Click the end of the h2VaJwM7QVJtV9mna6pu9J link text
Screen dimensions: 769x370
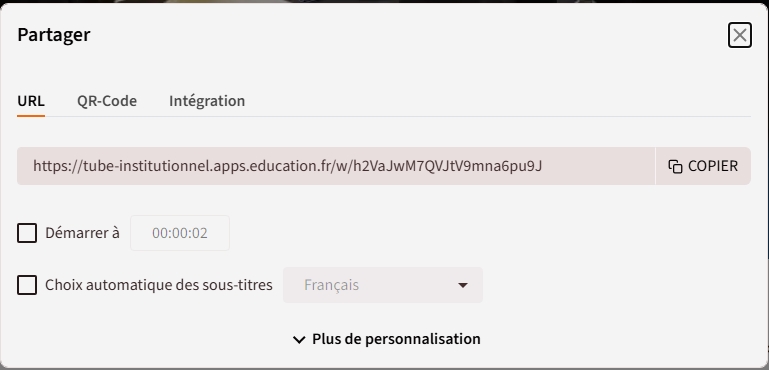point(539,166)
